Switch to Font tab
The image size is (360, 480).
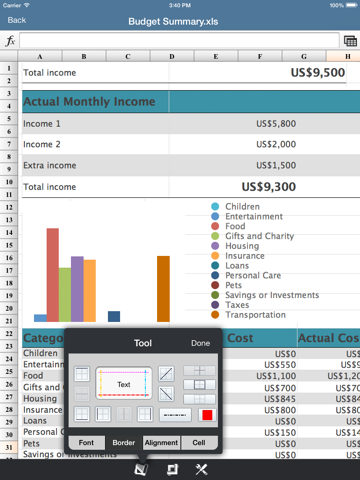(x=86, y=443)
